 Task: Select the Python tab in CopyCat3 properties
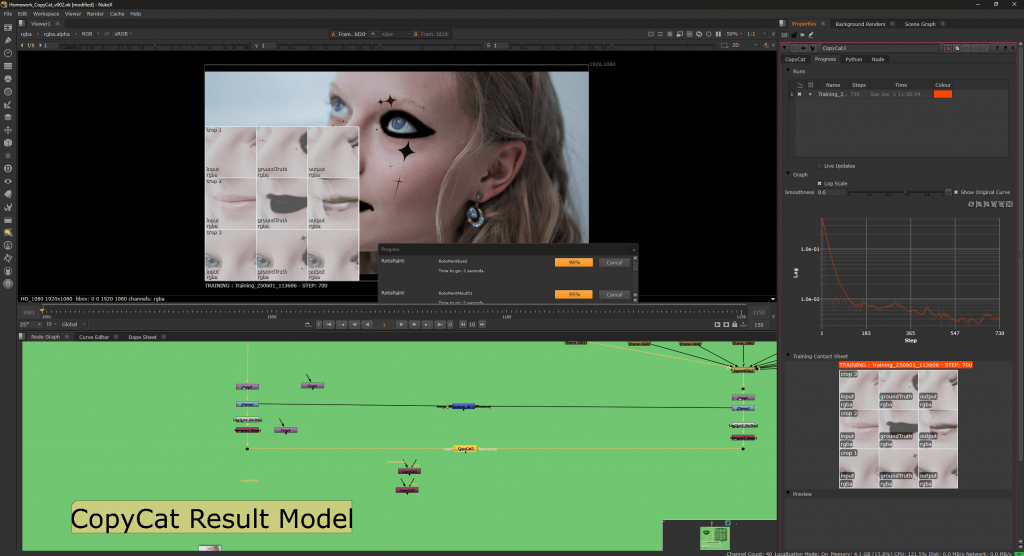854,59
